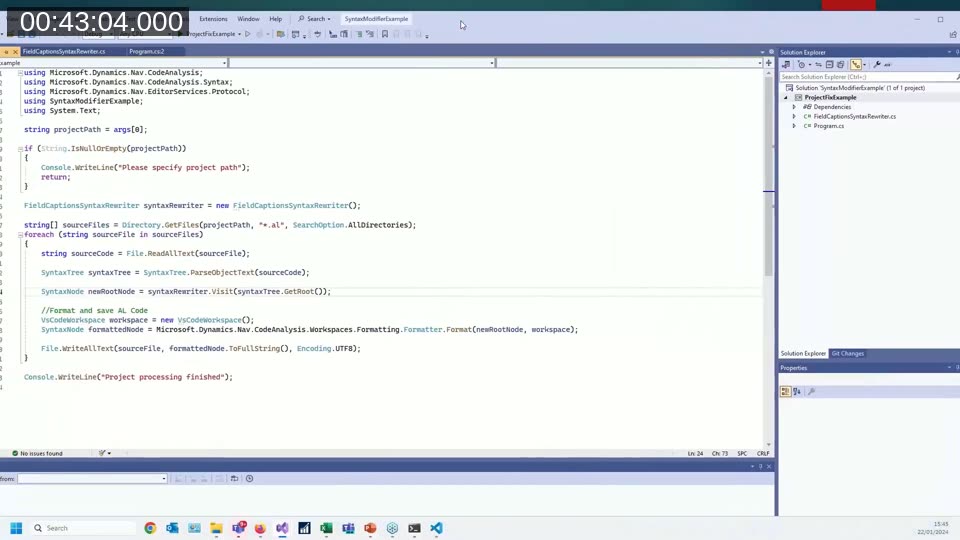Click the comment selection toolbar icon
The width and height of the screenshot is (960, 540).
coord(359,34)
